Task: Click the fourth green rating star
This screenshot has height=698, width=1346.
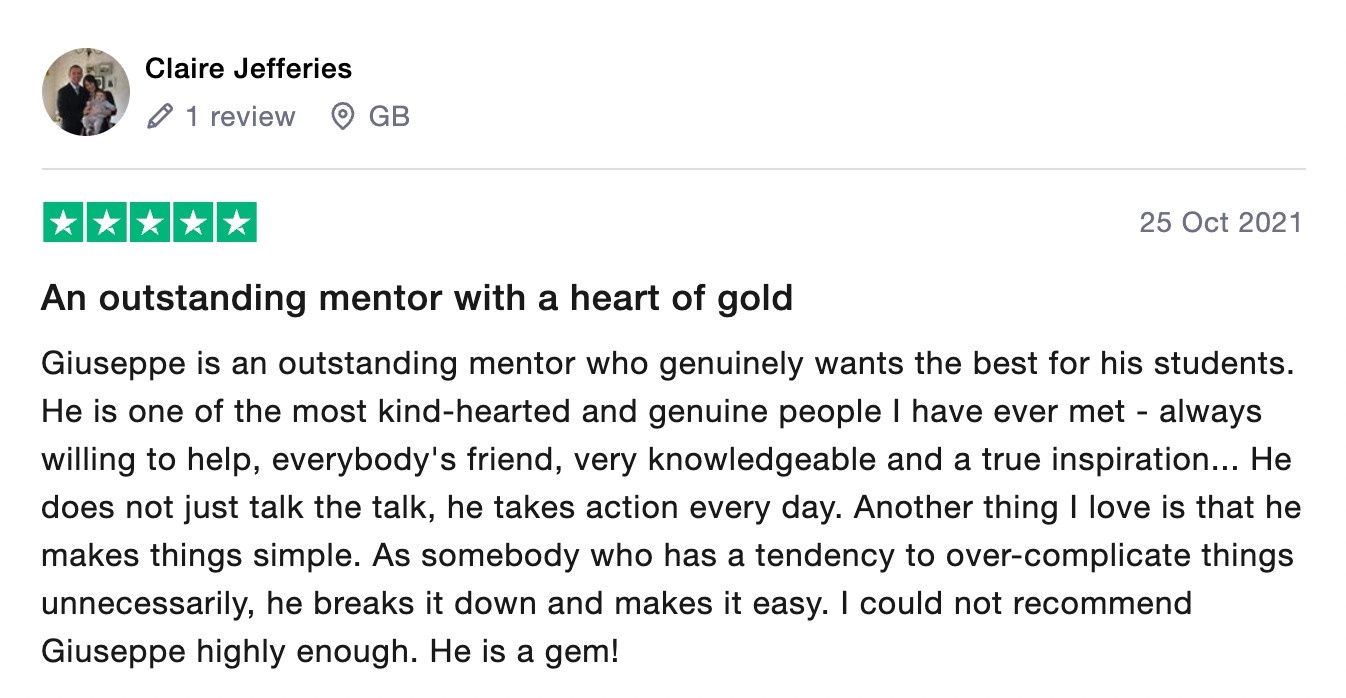Action: [193, 222]
